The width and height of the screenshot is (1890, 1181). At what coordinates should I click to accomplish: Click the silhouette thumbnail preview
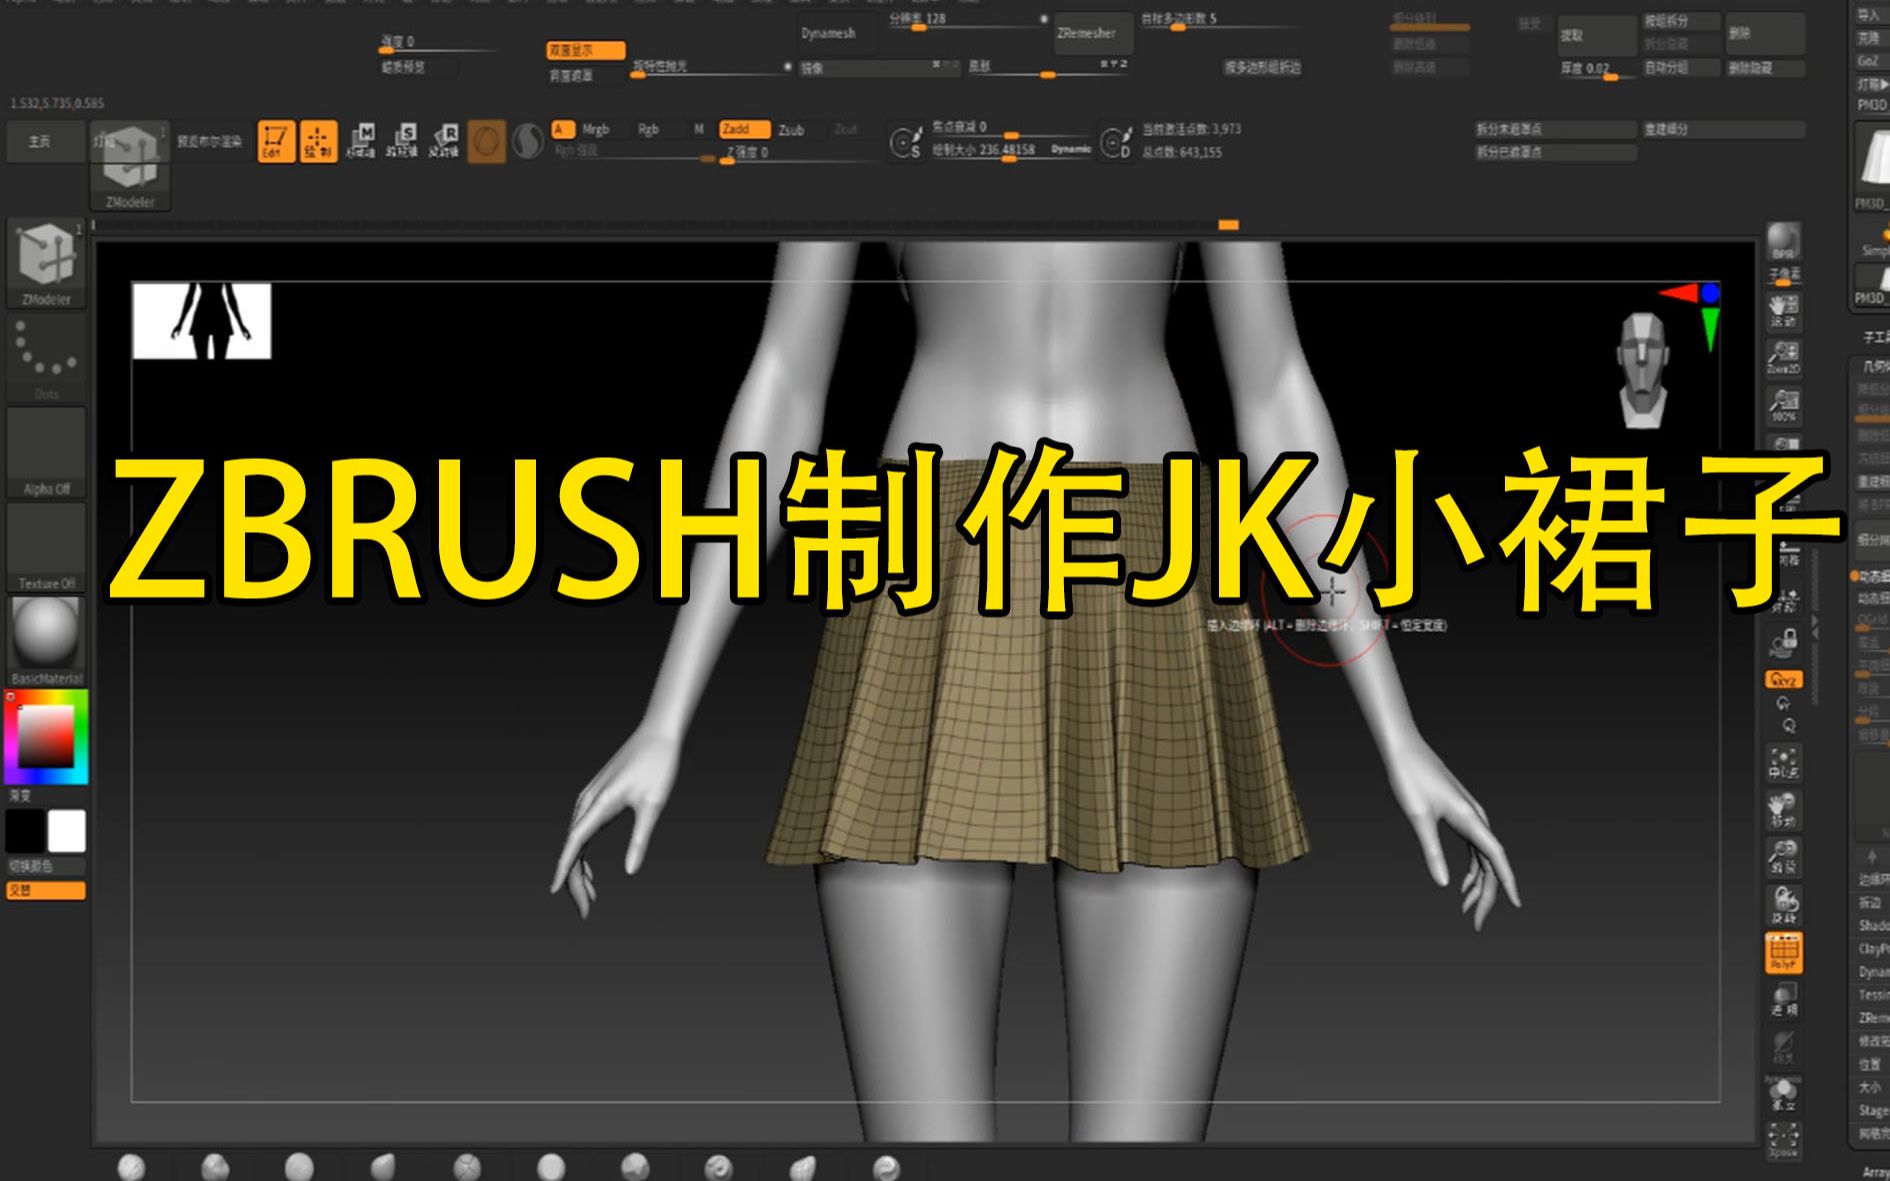tap(201, 320)
